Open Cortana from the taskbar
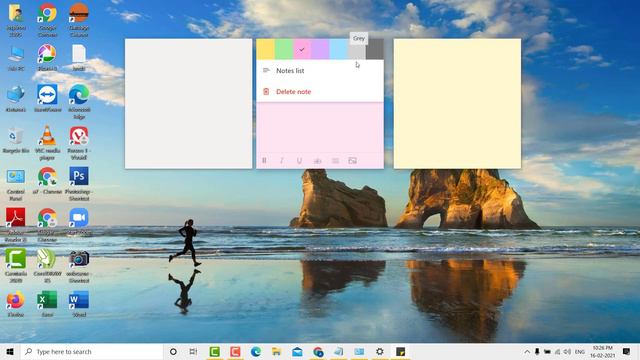The height and width of the screenshot is (360, 640). [x=173, y=351]
